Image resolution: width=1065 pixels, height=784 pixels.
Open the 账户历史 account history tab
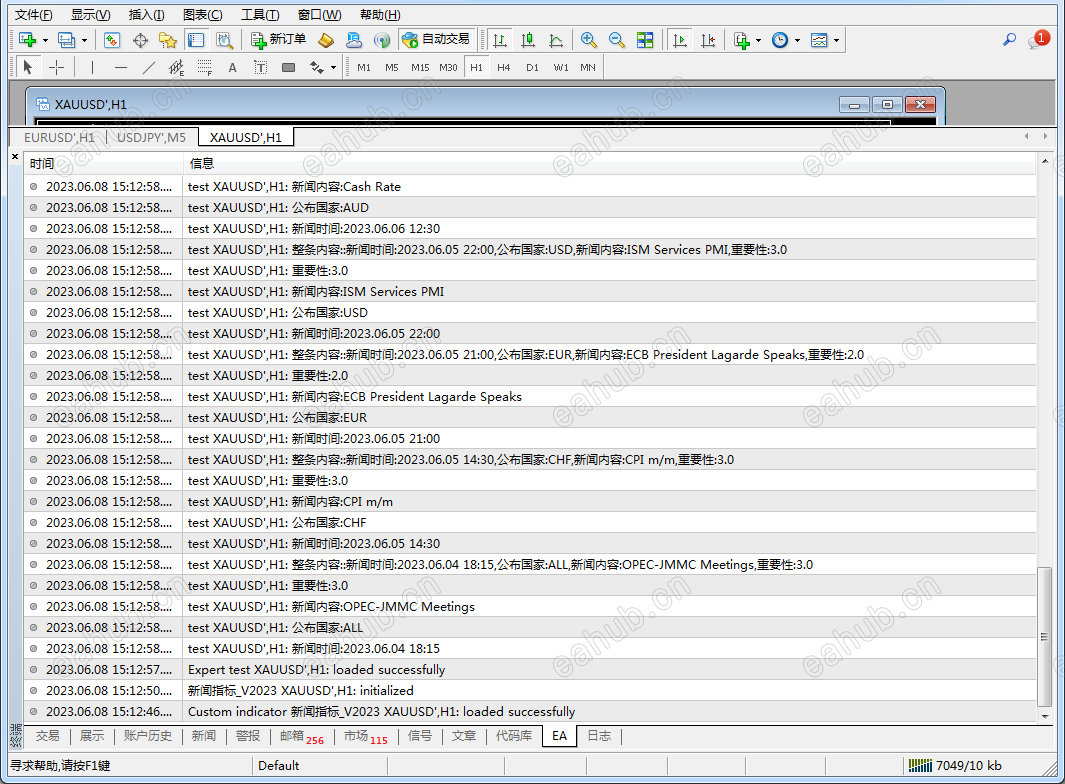(x=147, y=736)
